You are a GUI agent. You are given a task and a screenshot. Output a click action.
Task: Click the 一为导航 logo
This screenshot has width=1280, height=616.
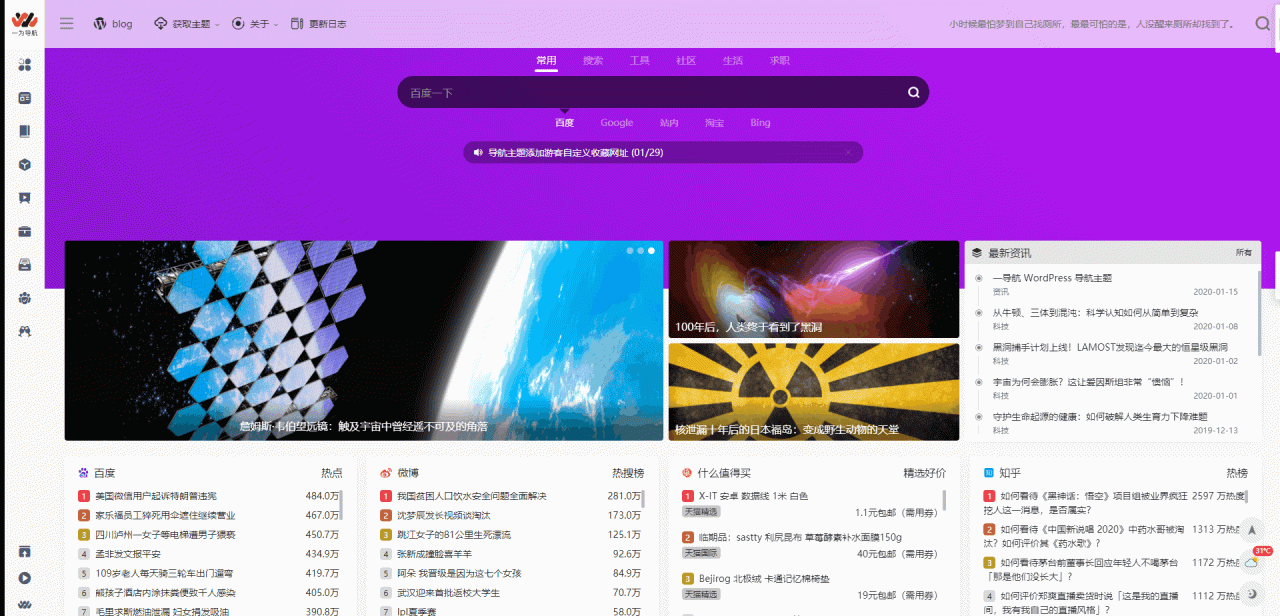tap(25, 23)
